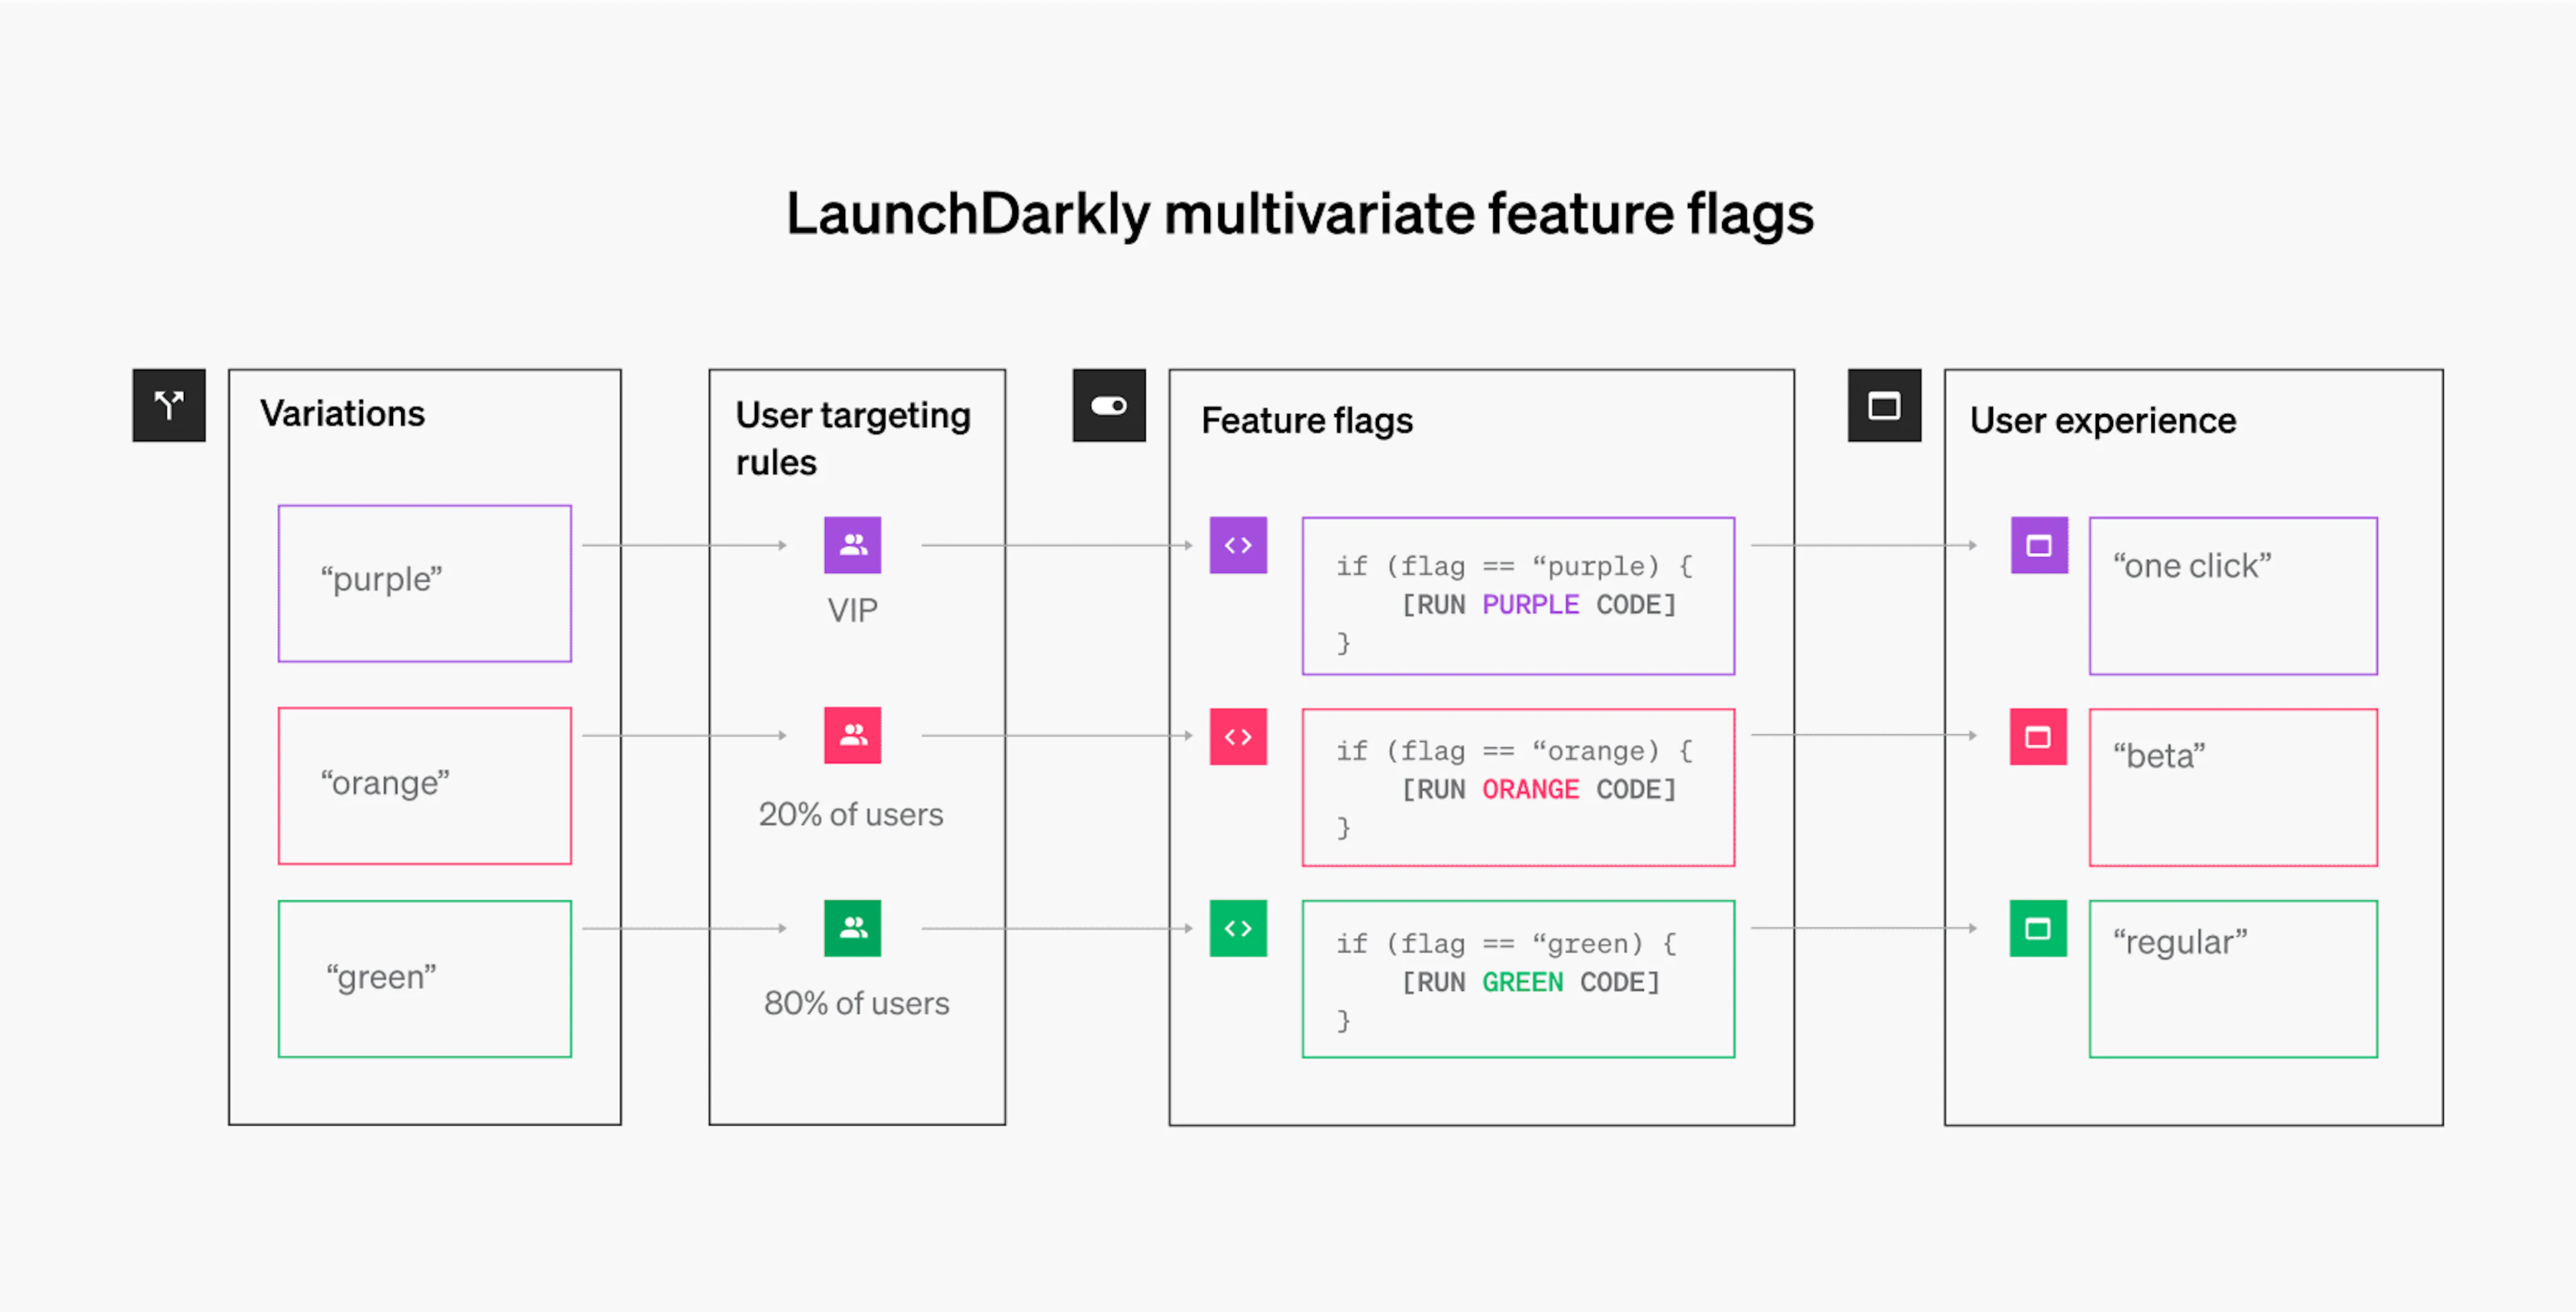Click the "one click" experience box

[2233, 596]
